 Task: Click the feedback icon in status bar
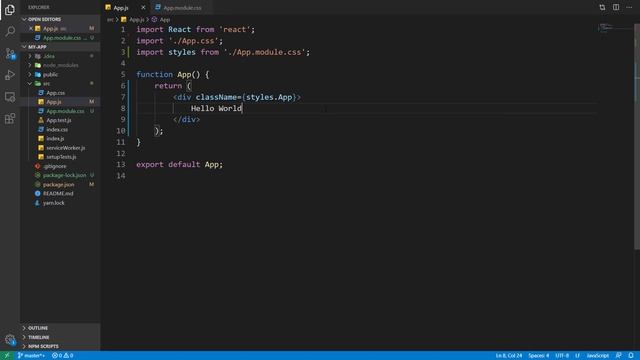click(618, 356)
